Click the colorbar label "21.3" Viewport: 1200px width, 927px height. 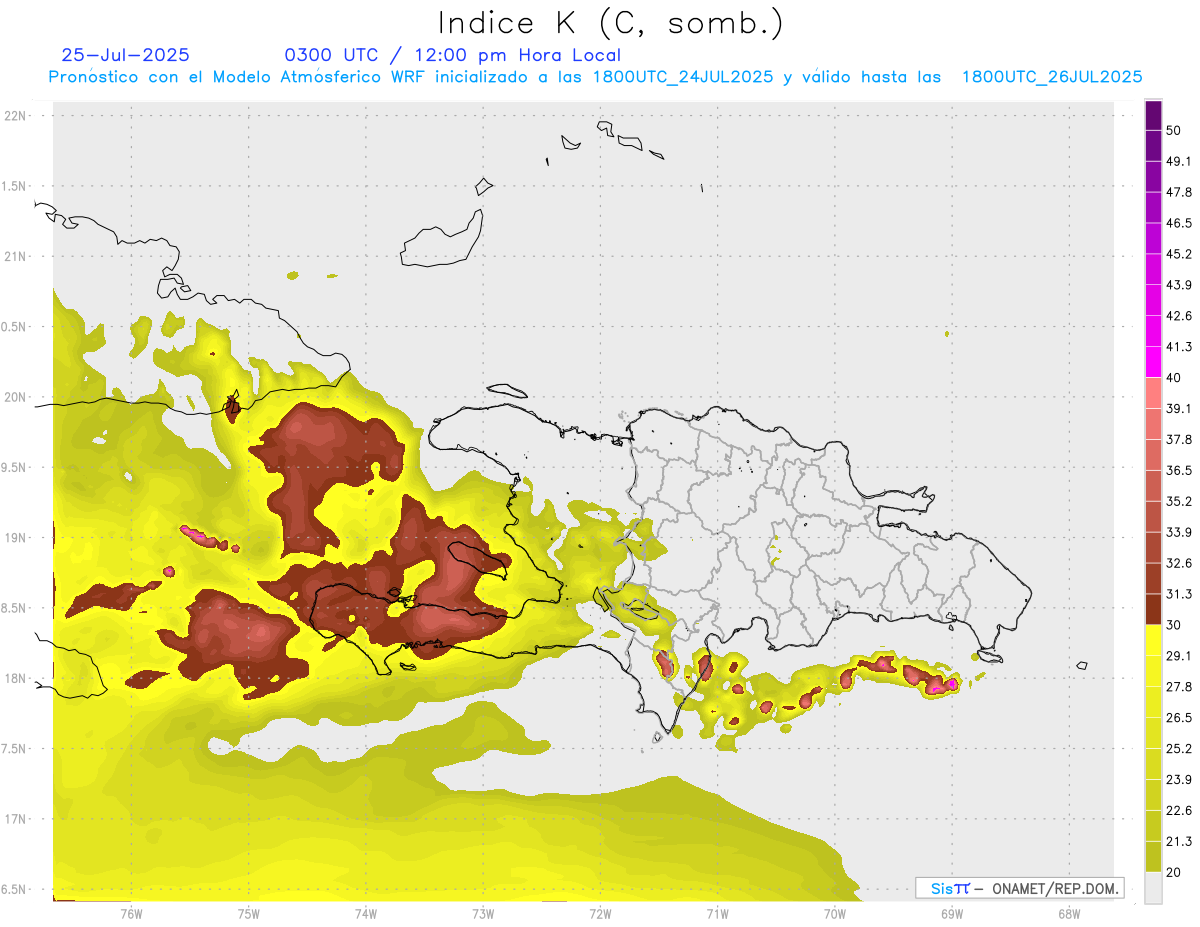point(1178,841)
